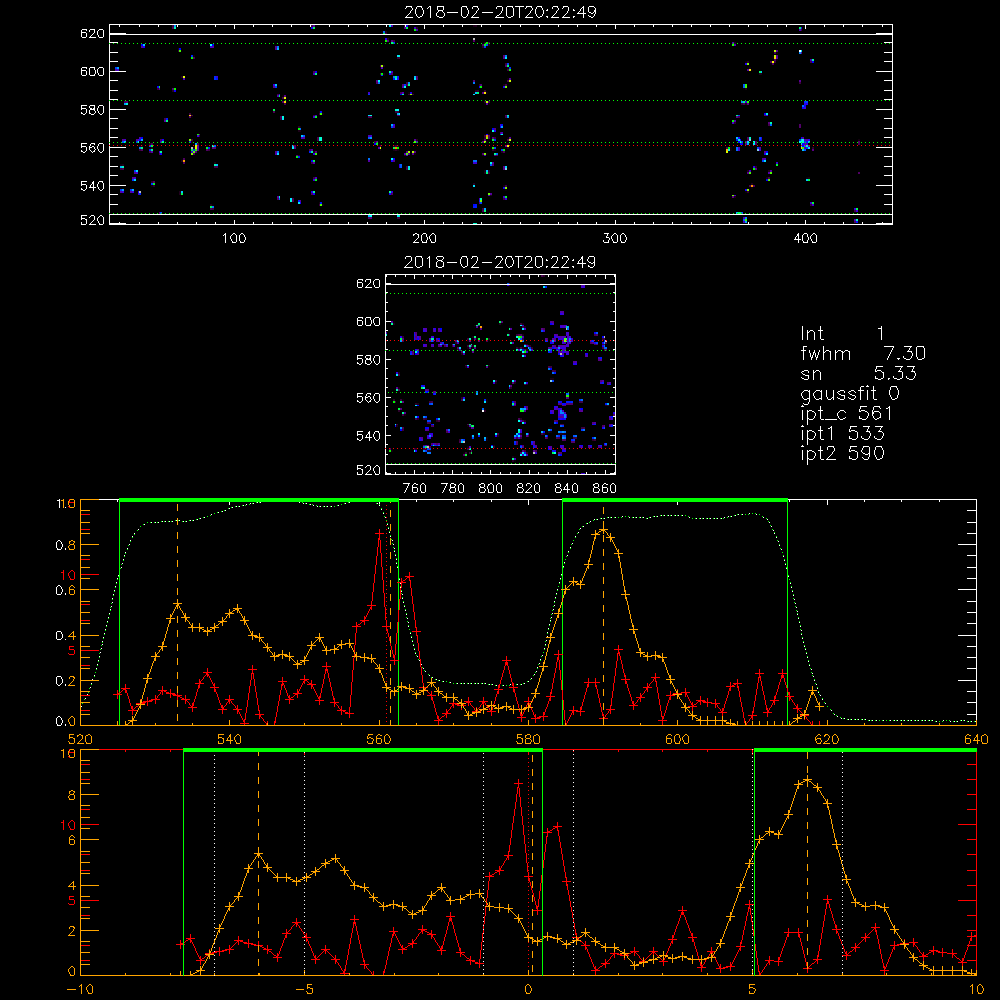This screenshot has width=1000, height=1000.
Task: Click orange dashed vertical line near 533 third plot
Action: pyautogui.click(x=177, y=612)
